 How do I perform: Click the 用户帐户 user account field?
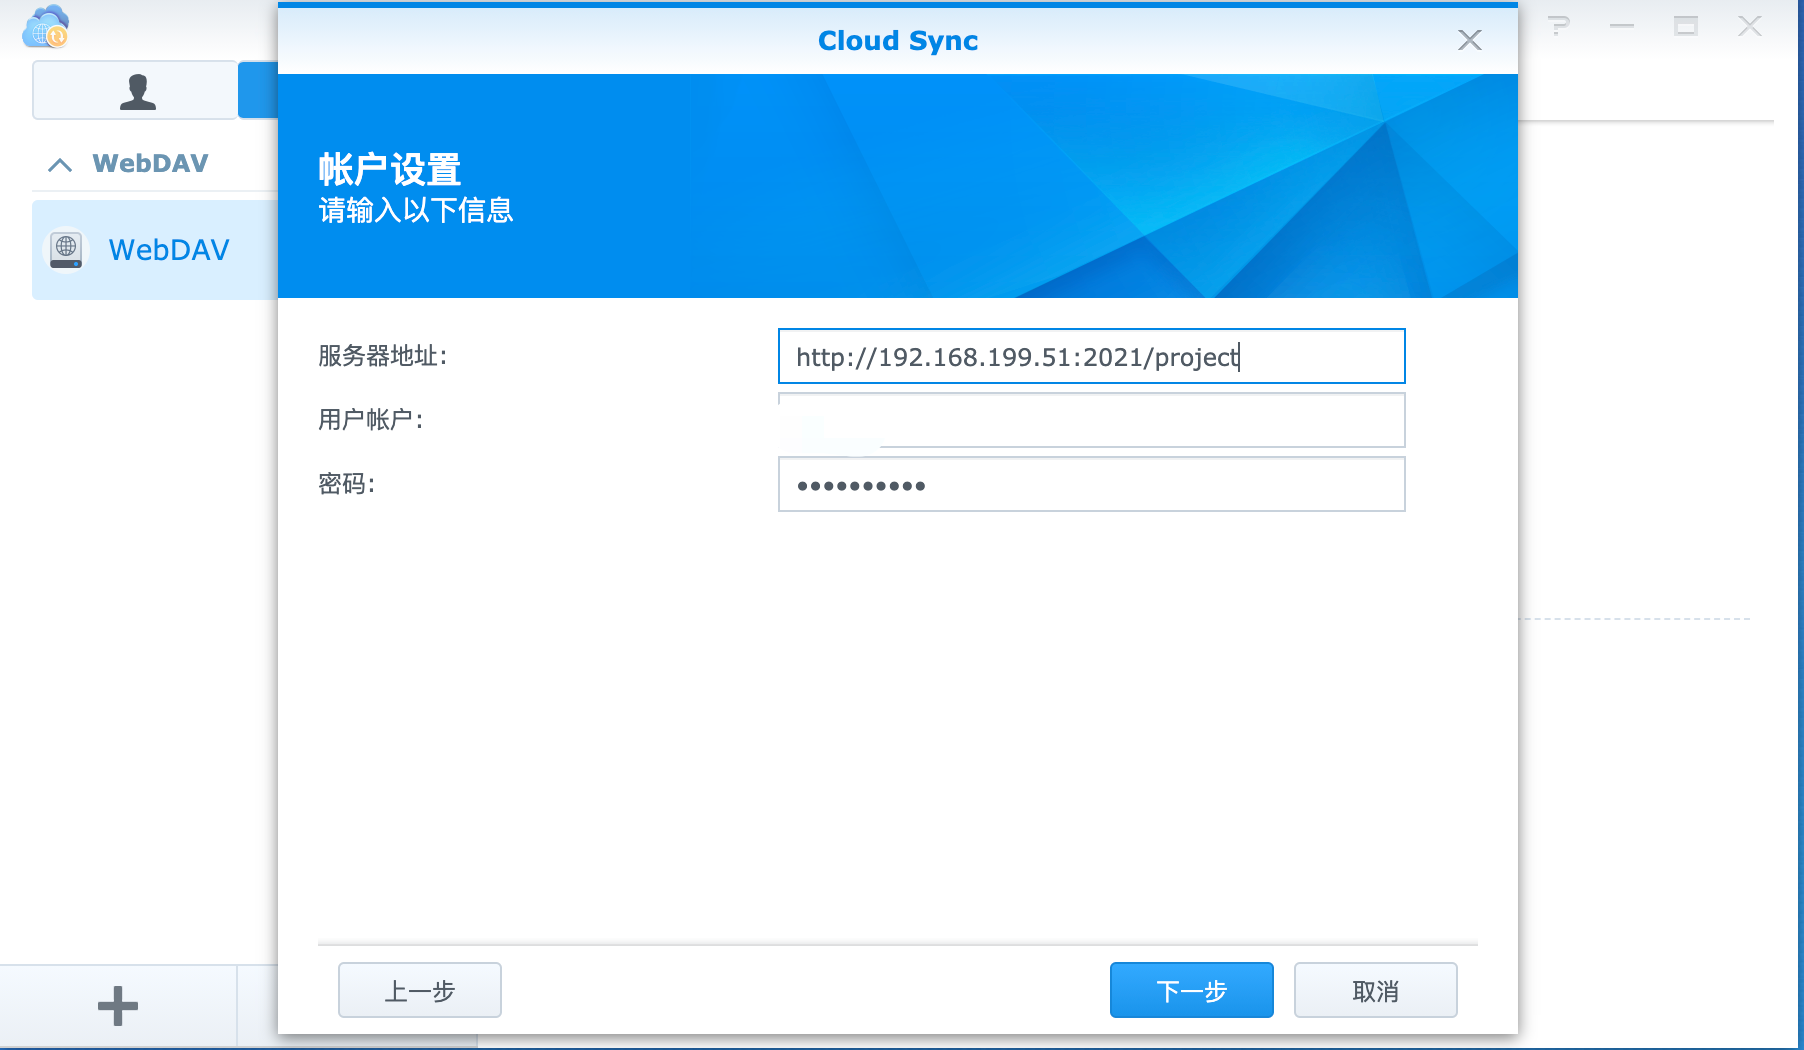coord(1091,420)
